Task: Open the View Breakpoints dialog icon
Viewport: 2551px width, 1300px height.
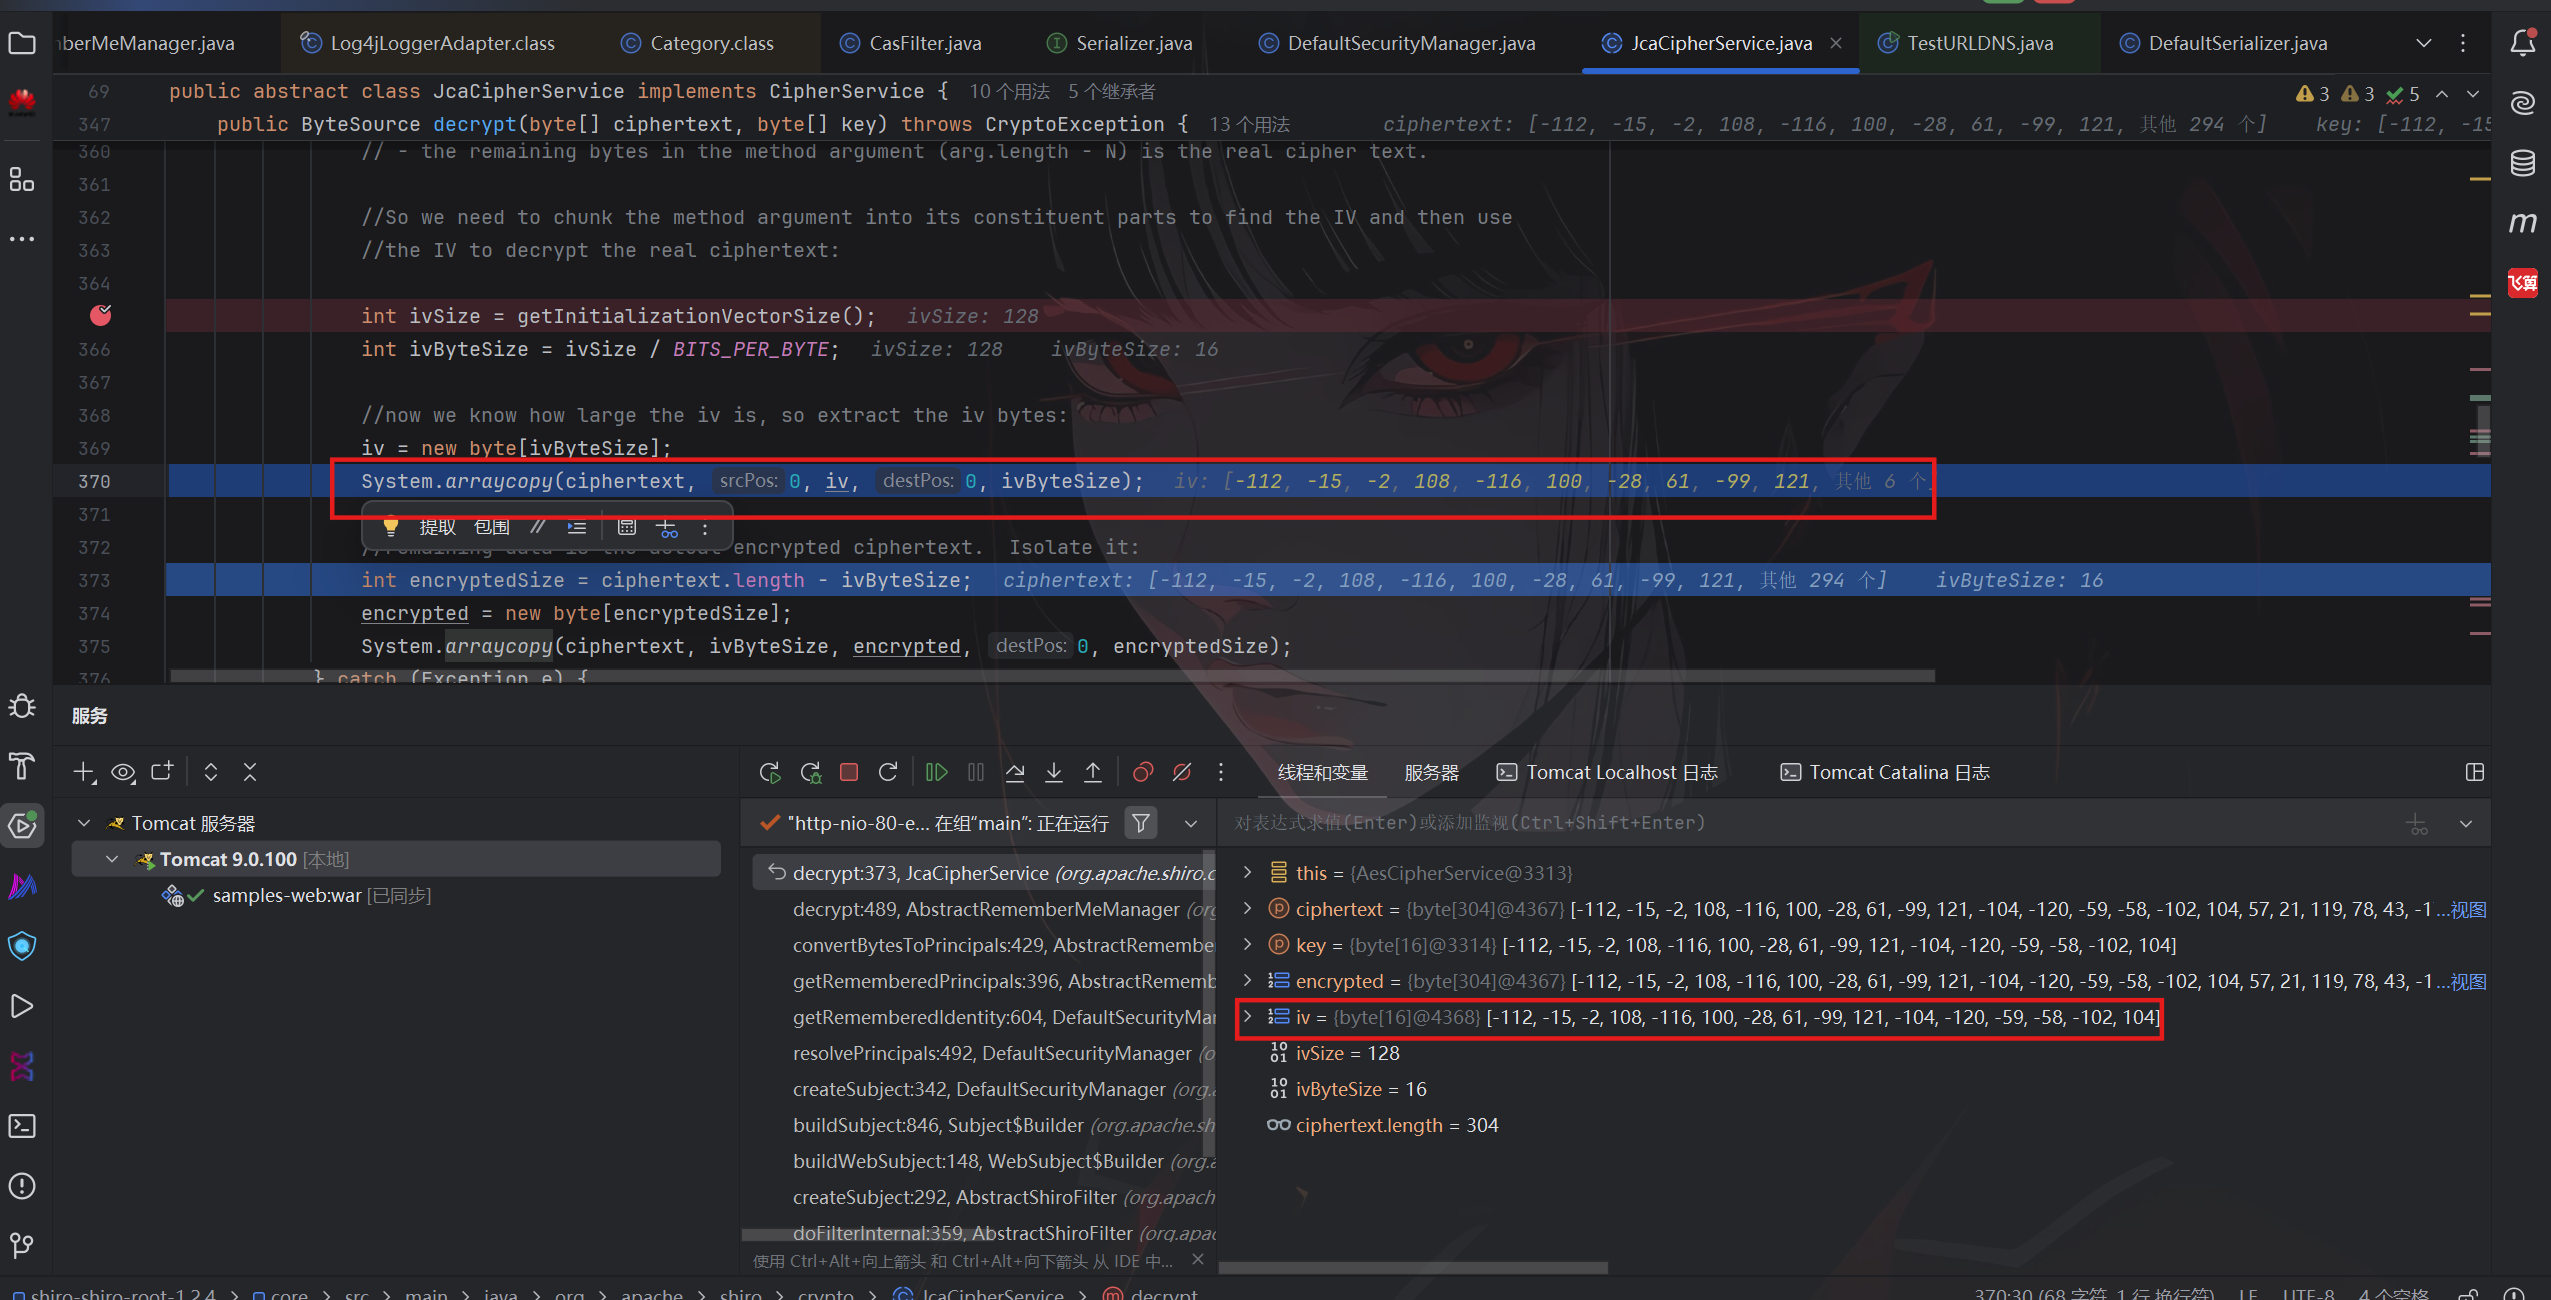Action: click(1143, 772)
